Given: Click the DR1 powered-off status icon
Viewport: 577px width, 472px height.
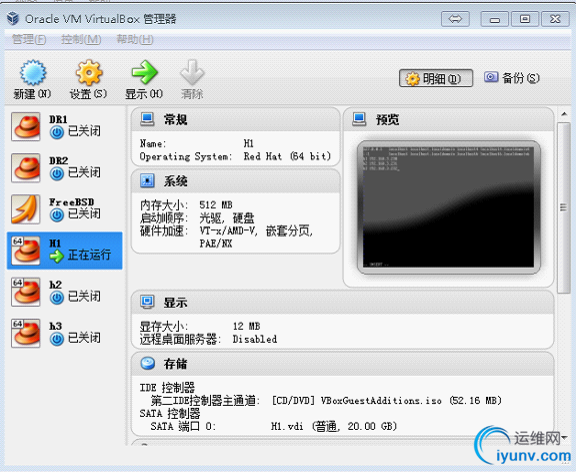Looking at the screenshot, I should click(57, 132).
